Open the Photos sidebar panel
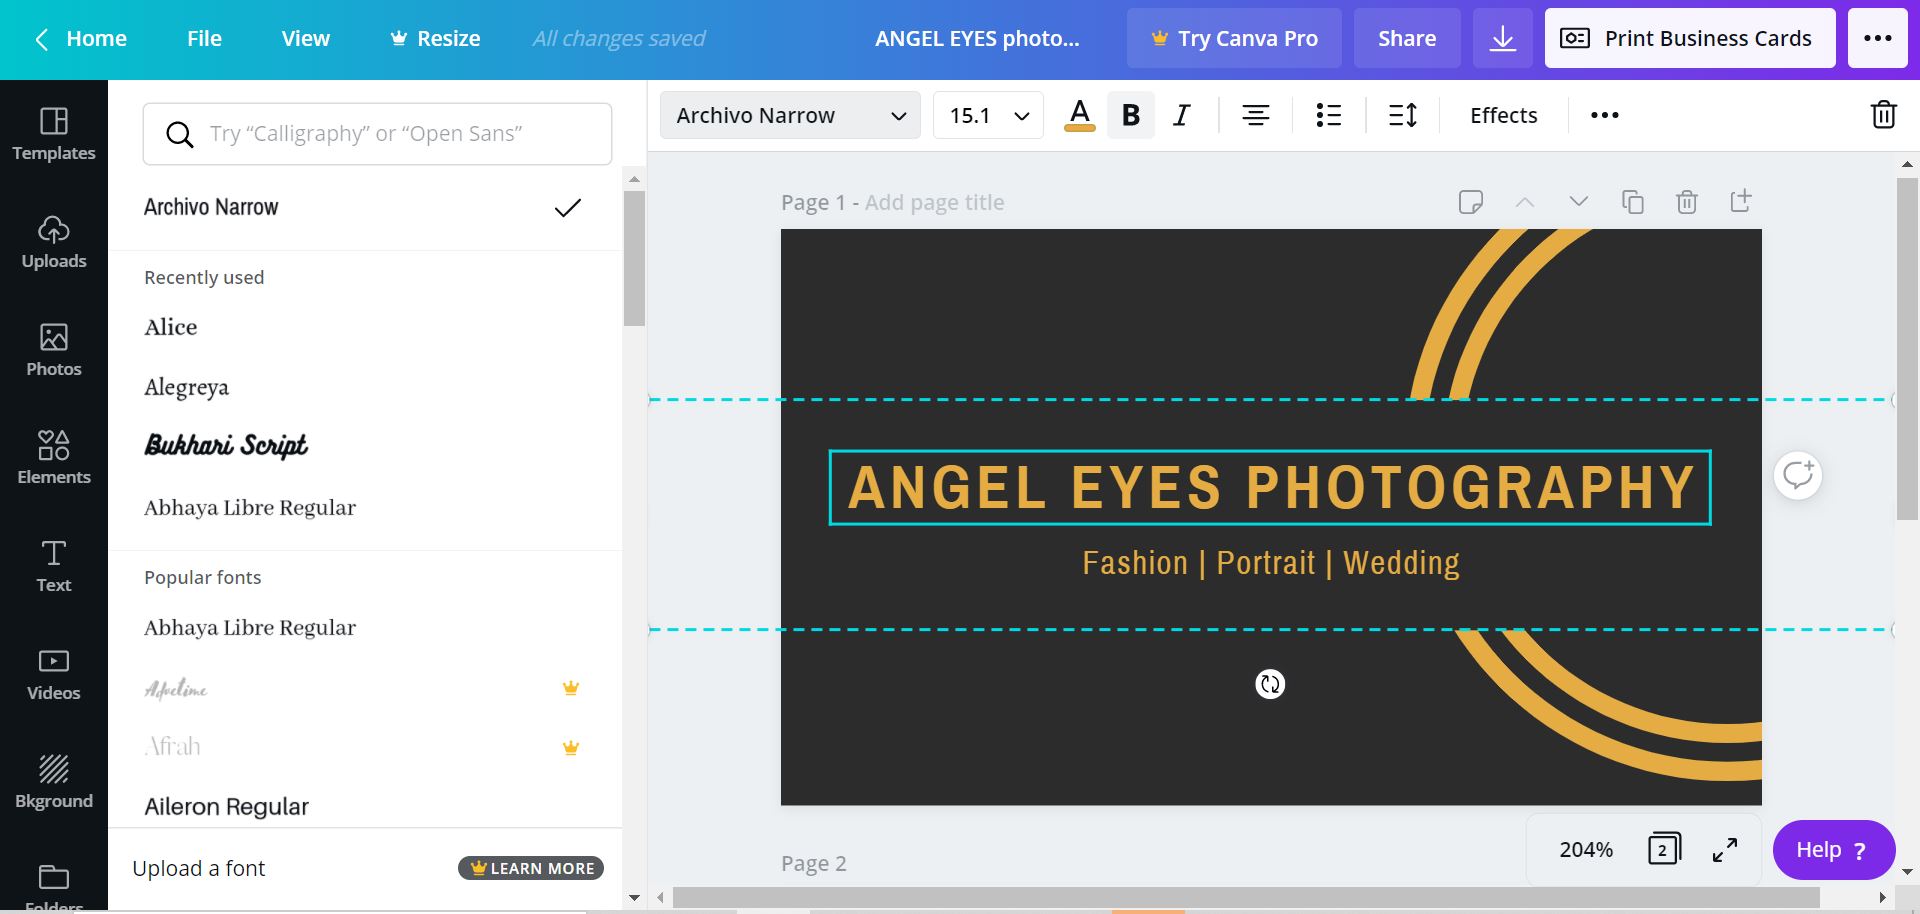The image size is (1920, 914). pos(54,350)
